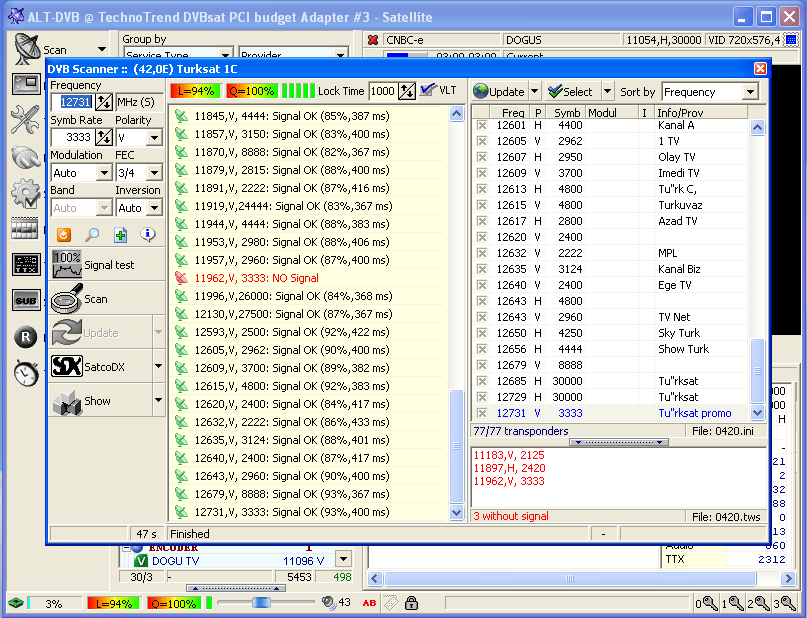
Task: Open the wrench and screwdriver tools icon
Action: tap(25, 119)
